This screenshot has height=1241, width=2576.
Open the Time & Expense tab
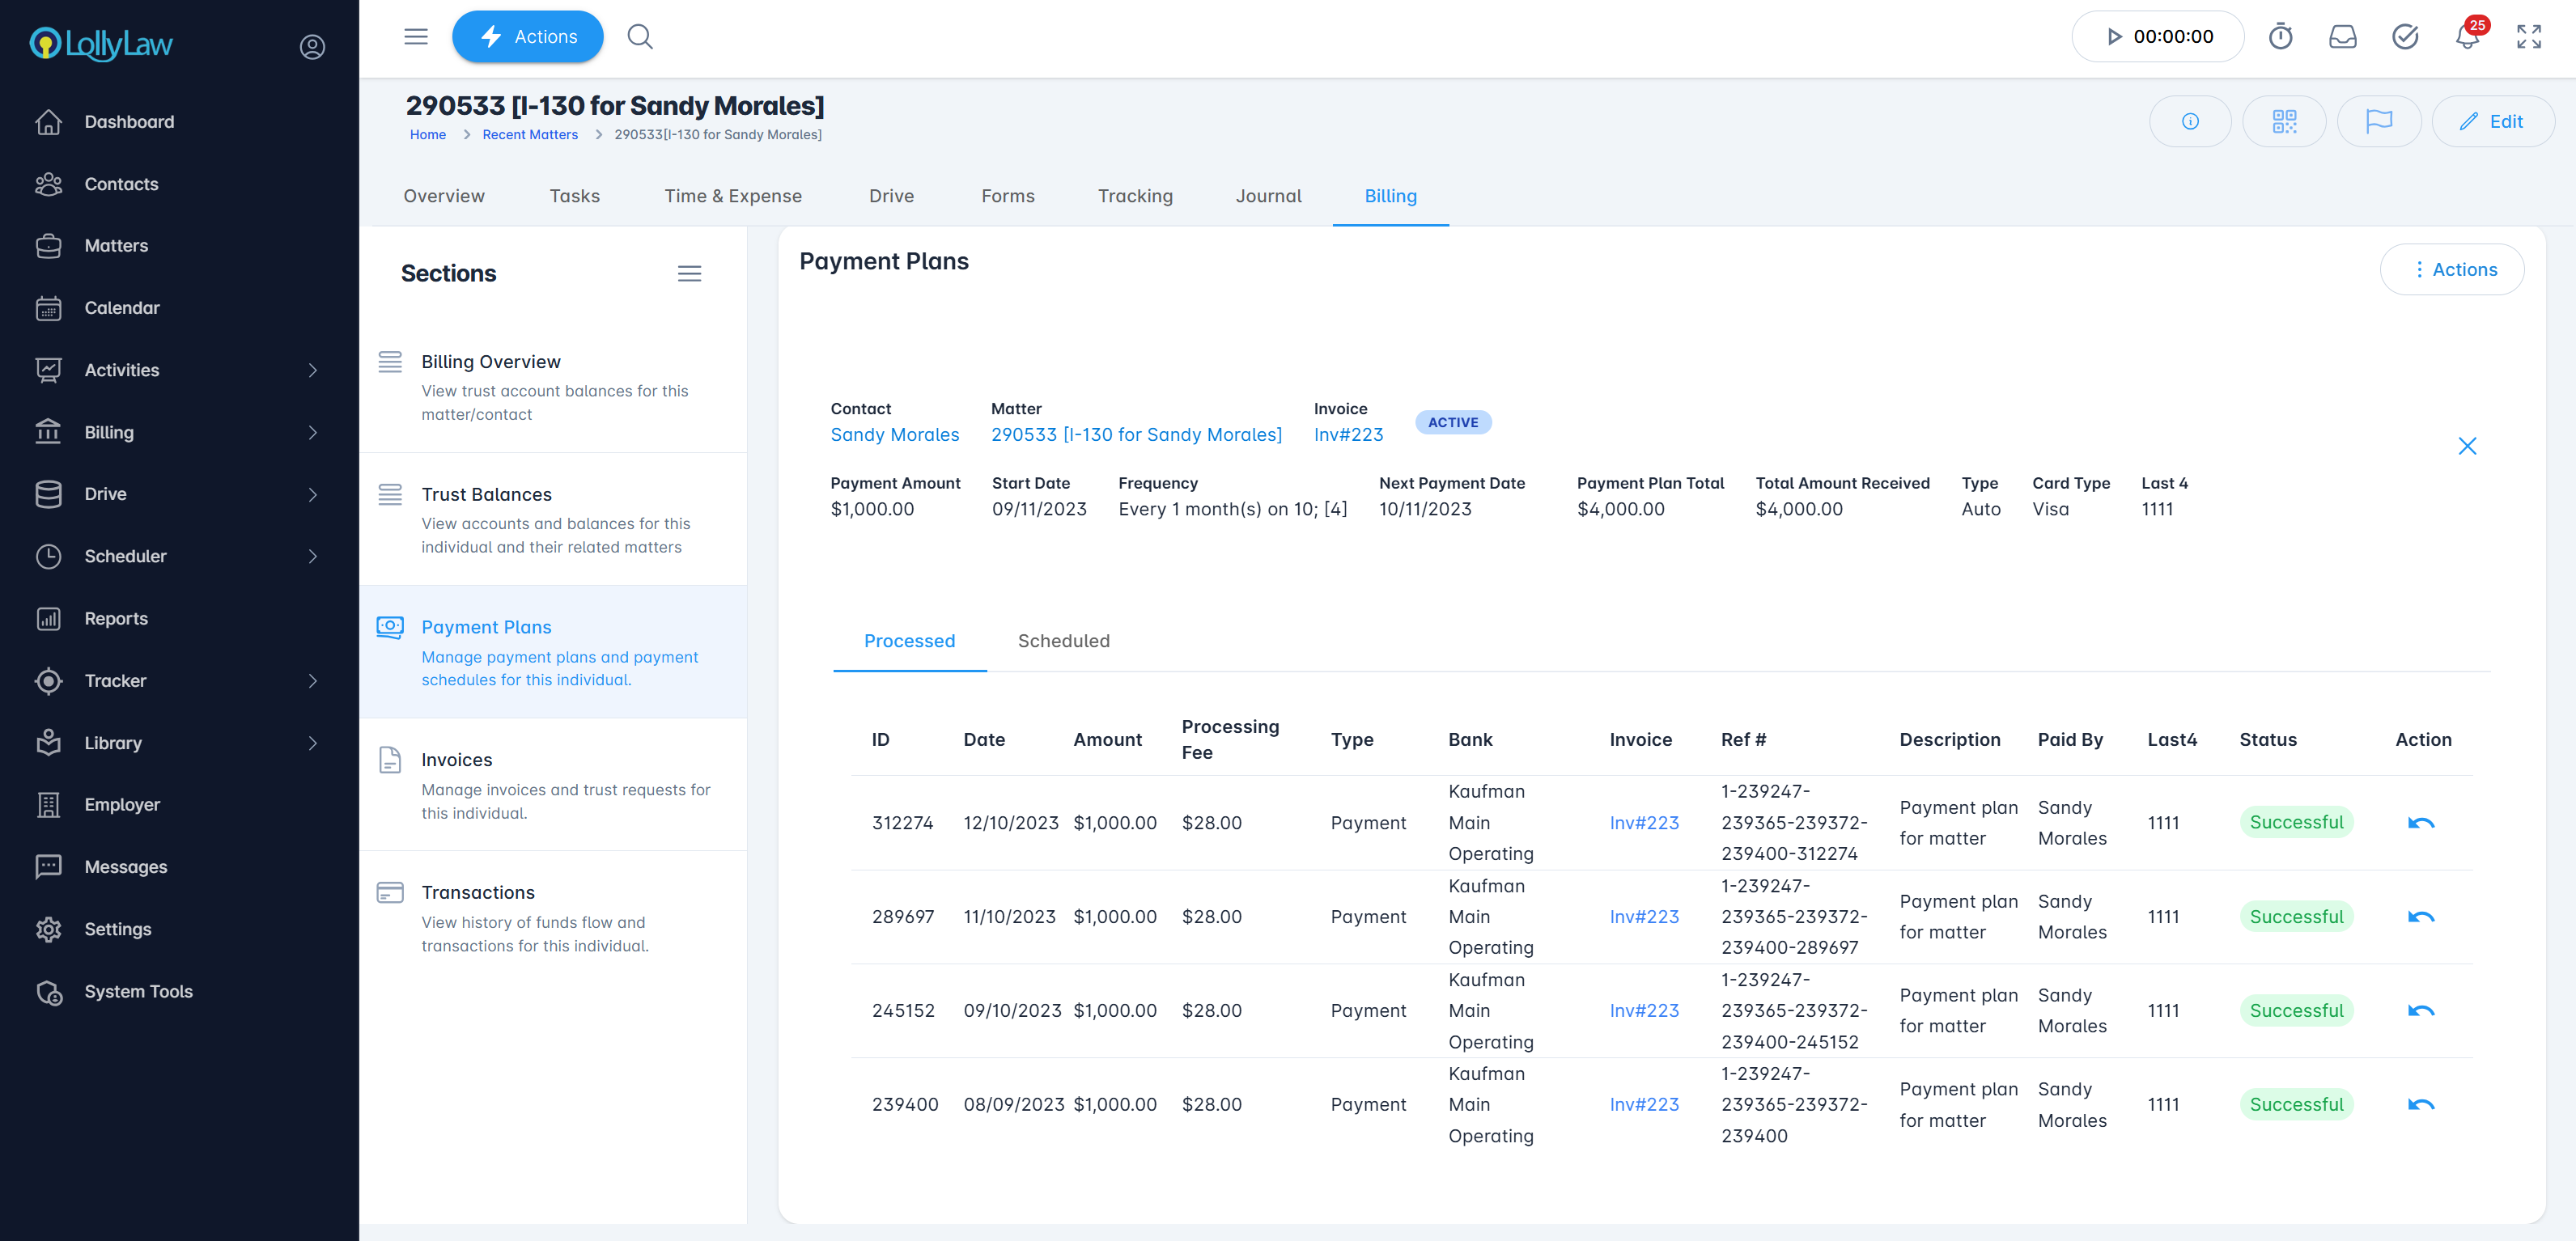[x=733, y=196]
